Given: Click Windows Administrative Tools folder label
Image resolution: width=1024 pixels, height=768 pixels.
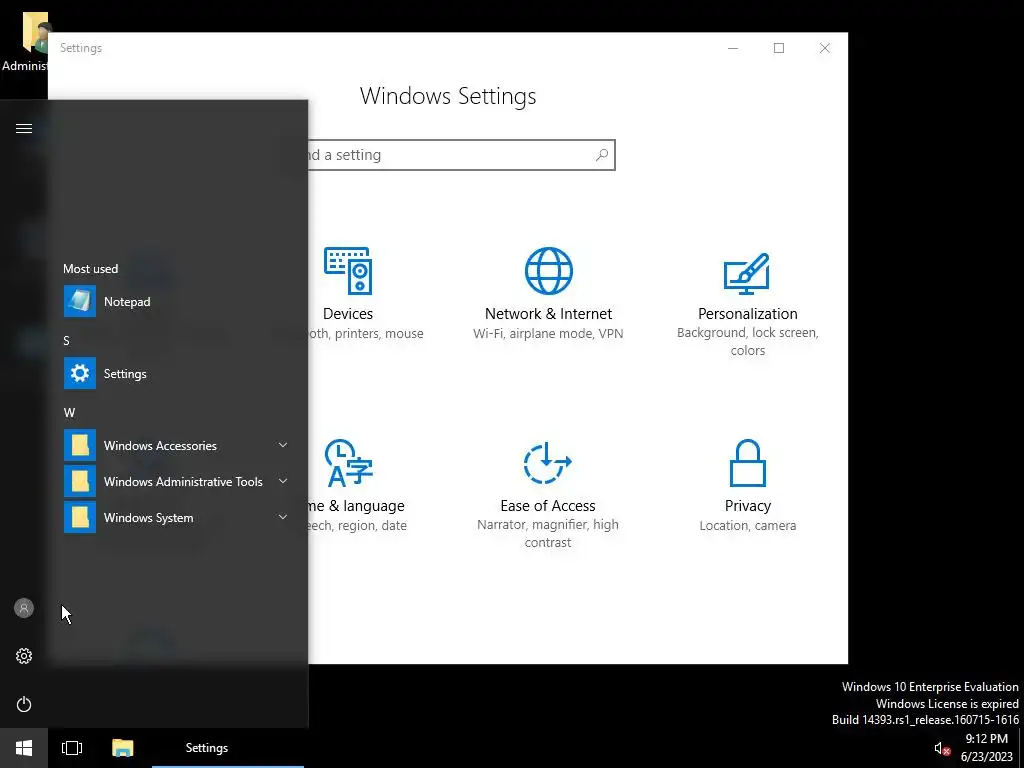Looking at the screenshot, I should point(183,481).
